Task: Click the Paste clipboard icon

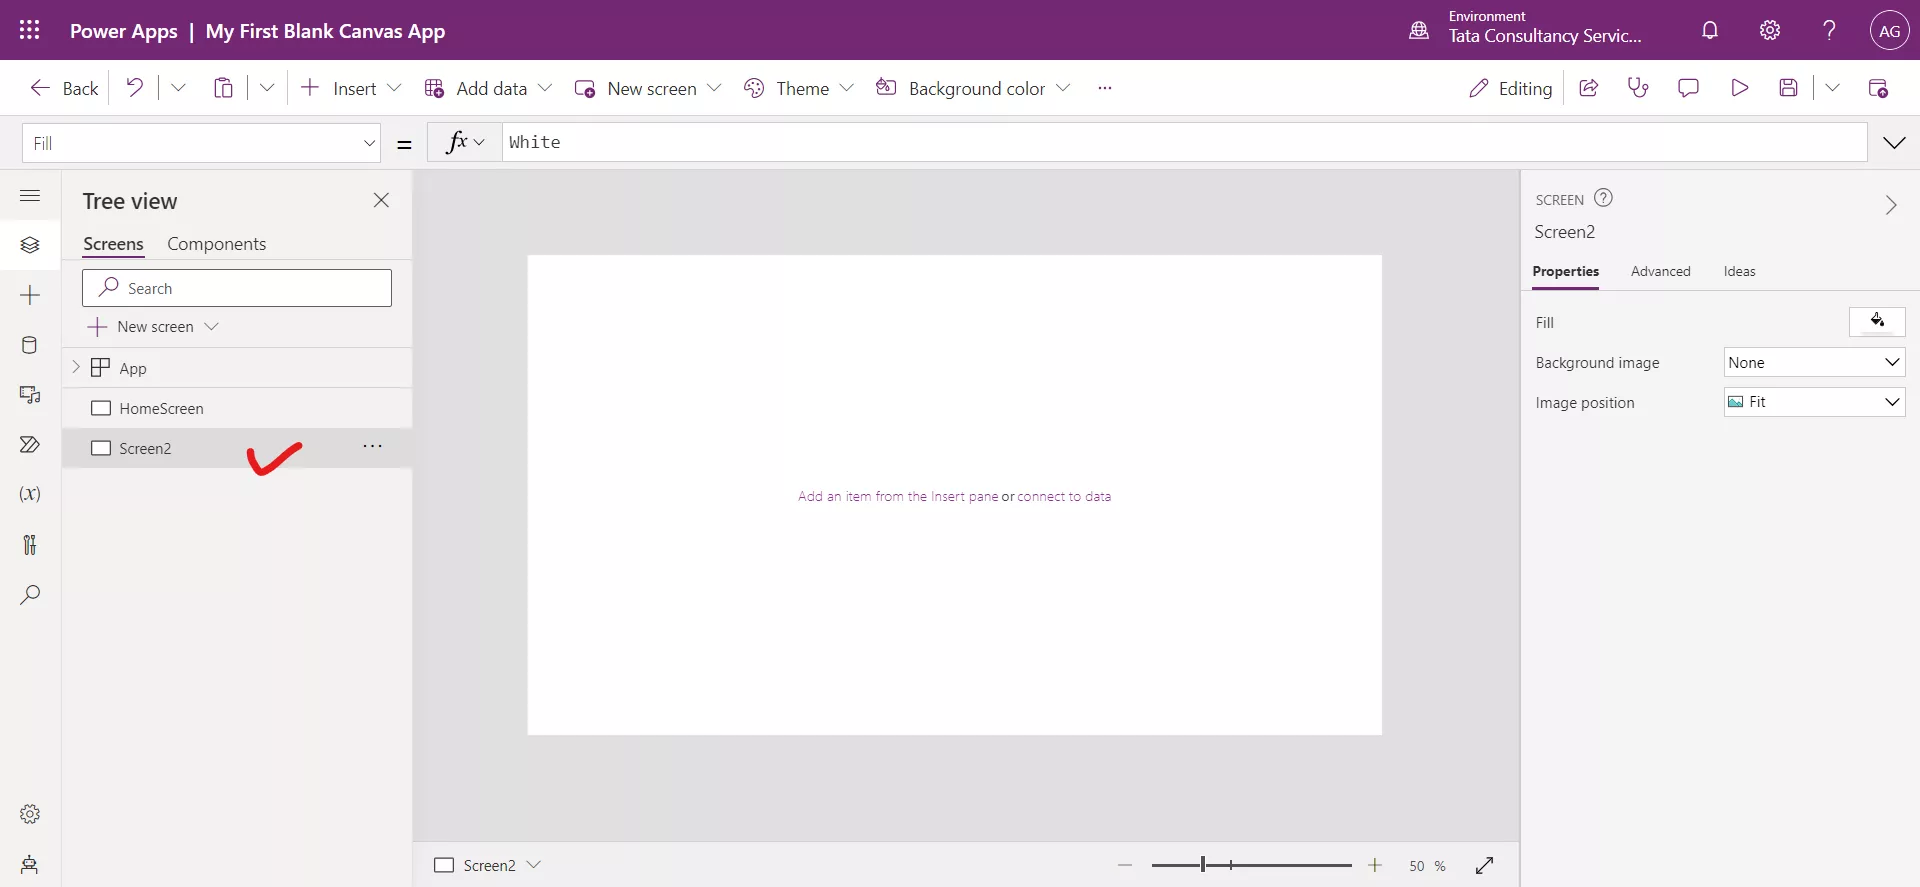Action: point(223,88)
